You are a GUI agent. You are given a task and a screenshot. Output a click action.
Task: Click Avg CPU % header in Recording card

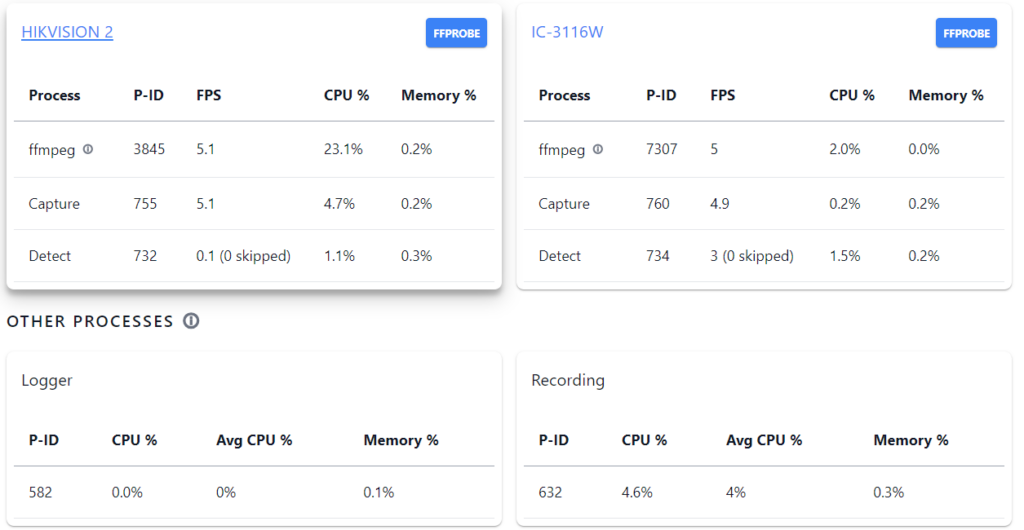[x=763, y=440]
